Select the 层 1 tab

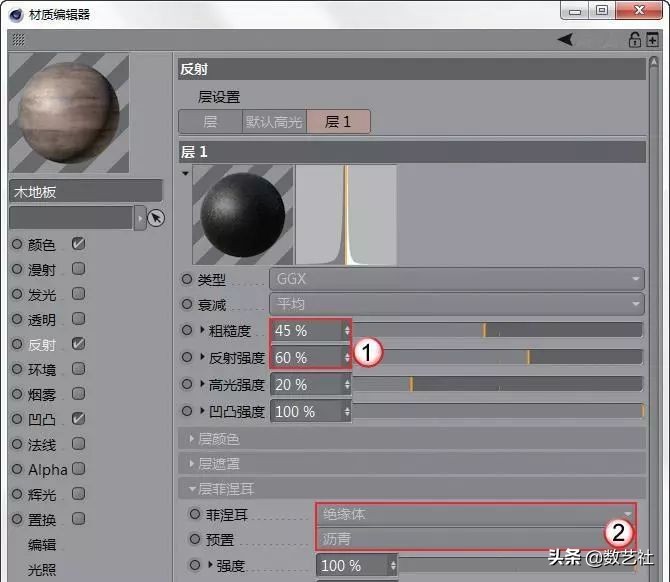[338, 122]
